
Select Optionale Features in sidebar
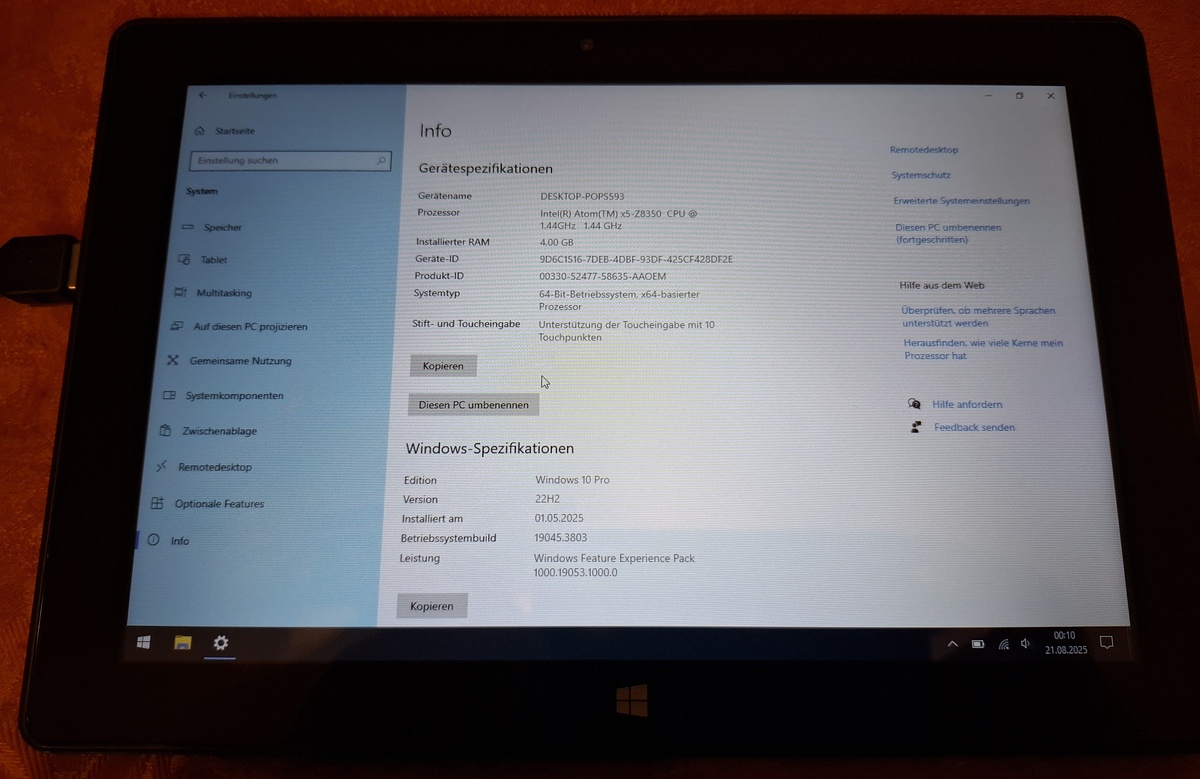click(x=218, y=504)
